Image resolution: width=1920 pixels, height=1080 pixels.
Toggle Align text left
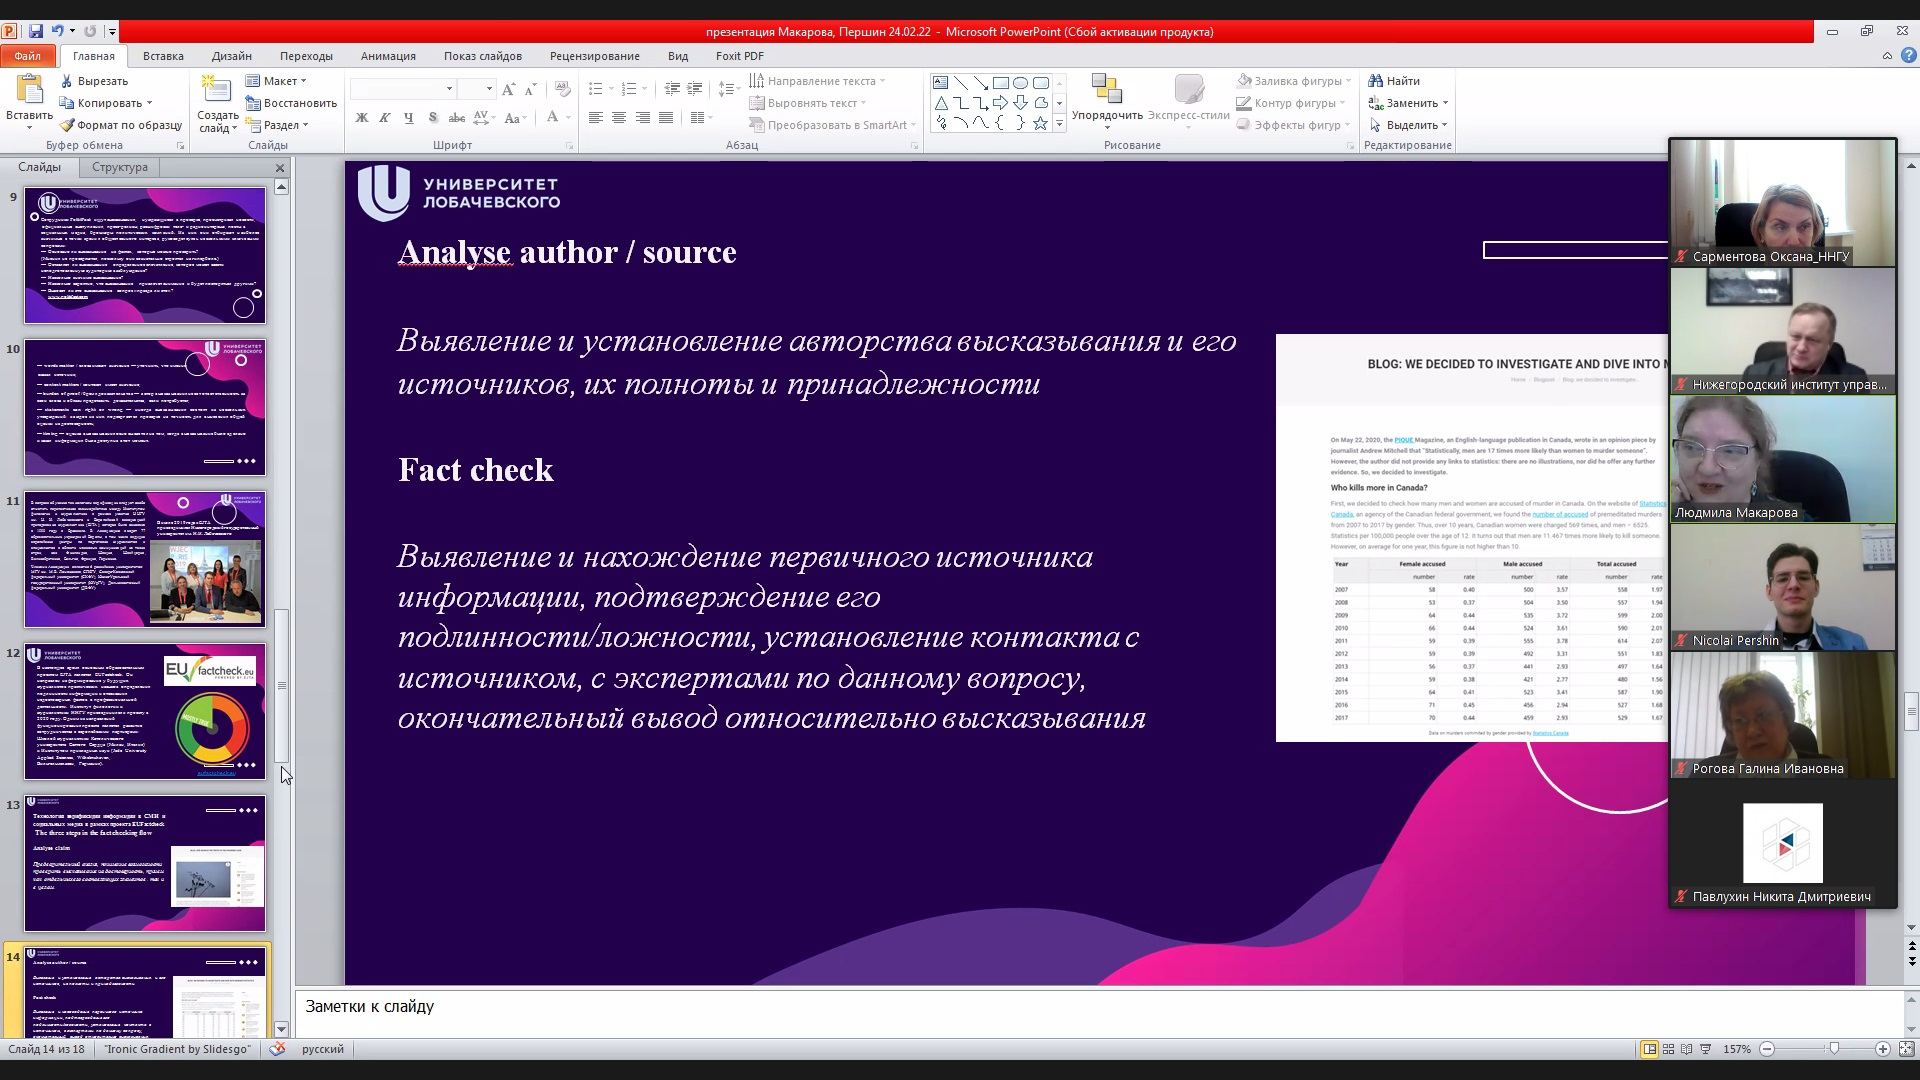596,118
